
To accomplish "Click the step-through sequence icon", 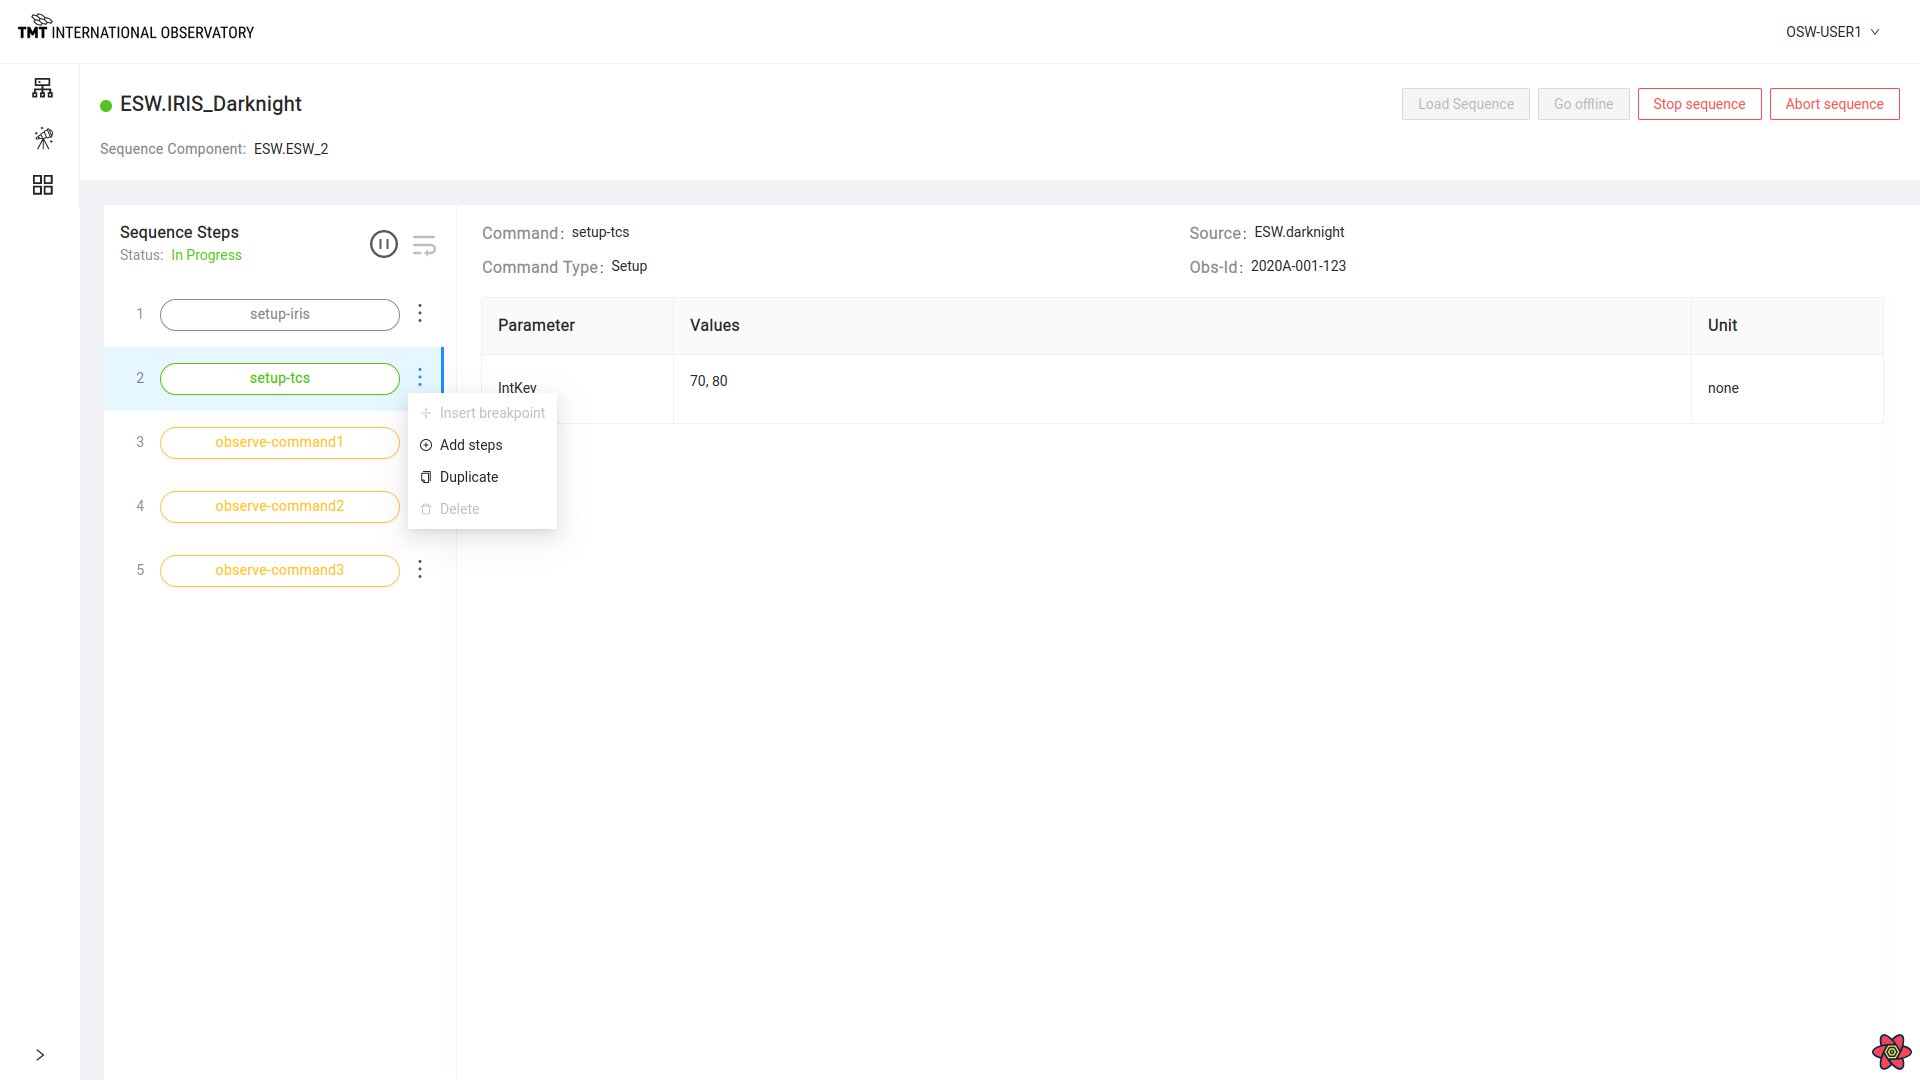I will click(x=424, y=245).
